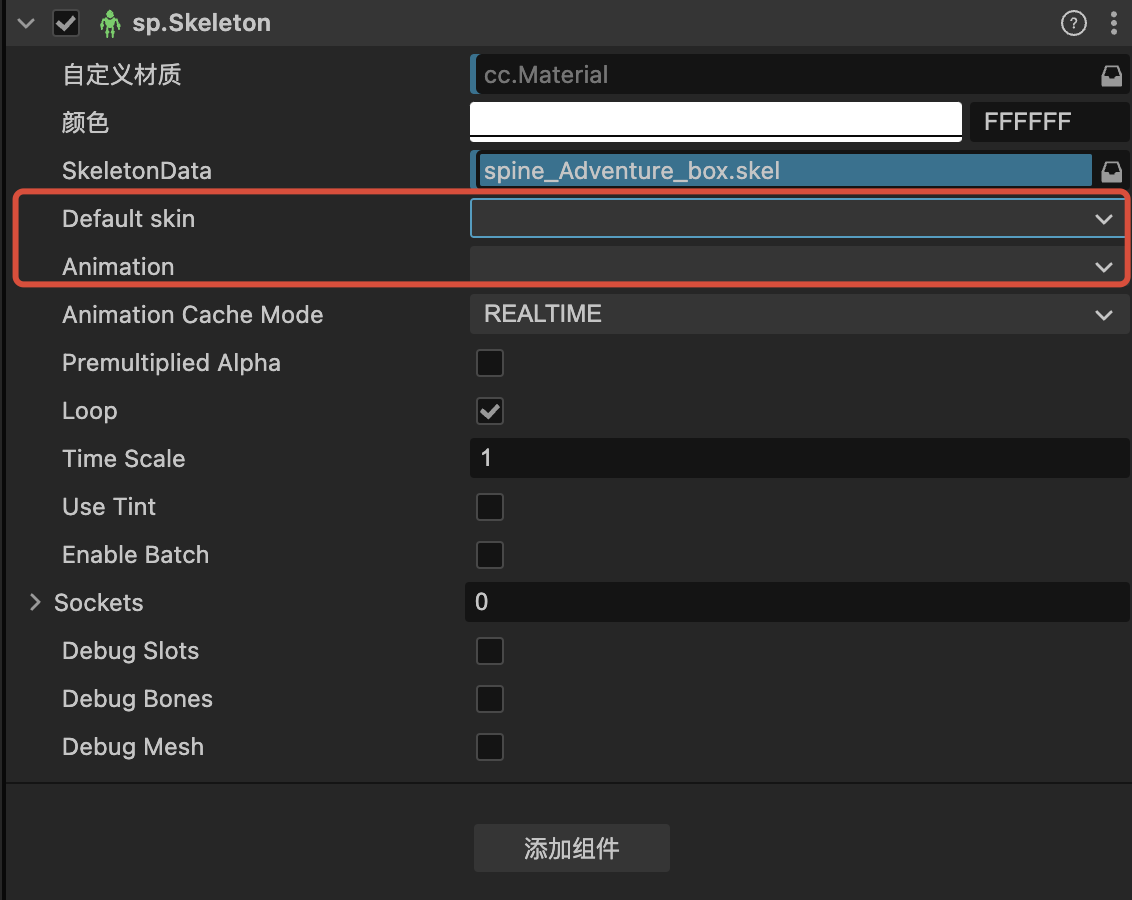
Task: Disable the sp.Skeleton component checkbox
Action: coord(67,23)
